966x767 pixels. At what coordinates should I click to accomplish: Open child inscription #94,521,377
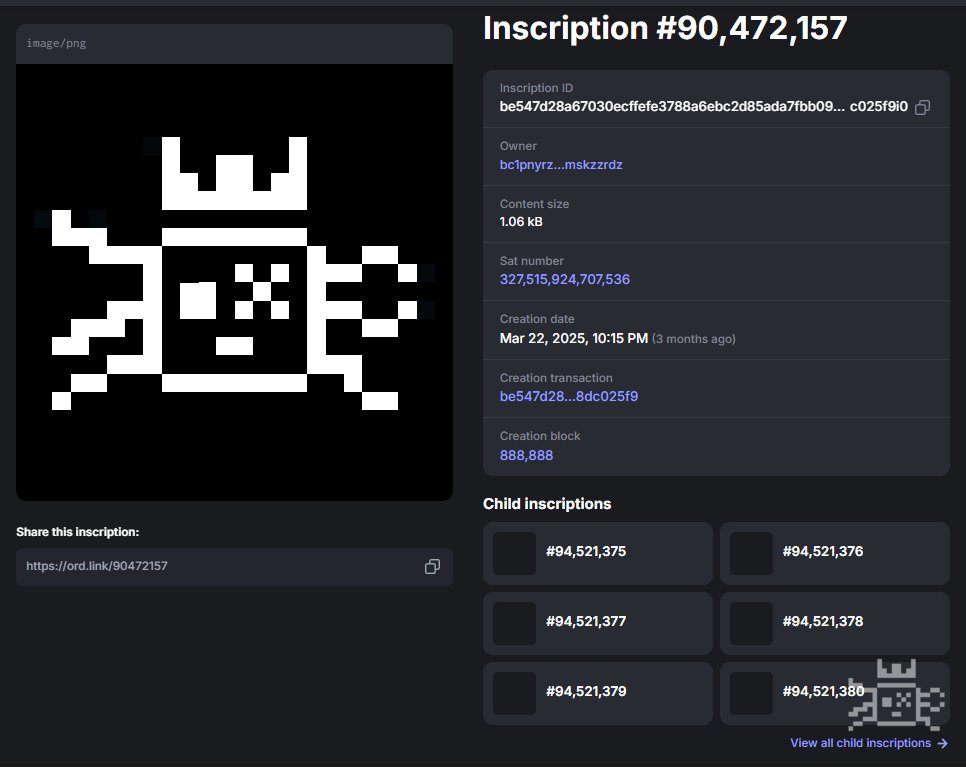click(x=598, y=623)
